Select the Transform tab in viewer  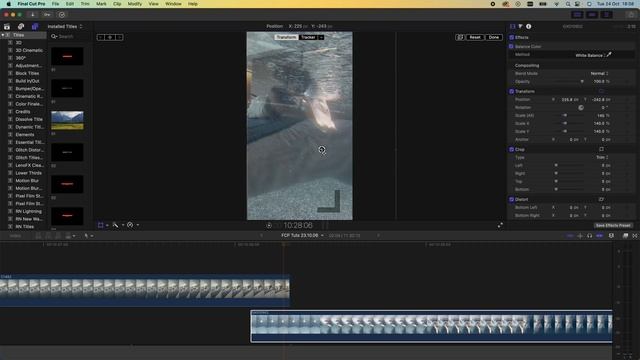click(x=286, y=37)
